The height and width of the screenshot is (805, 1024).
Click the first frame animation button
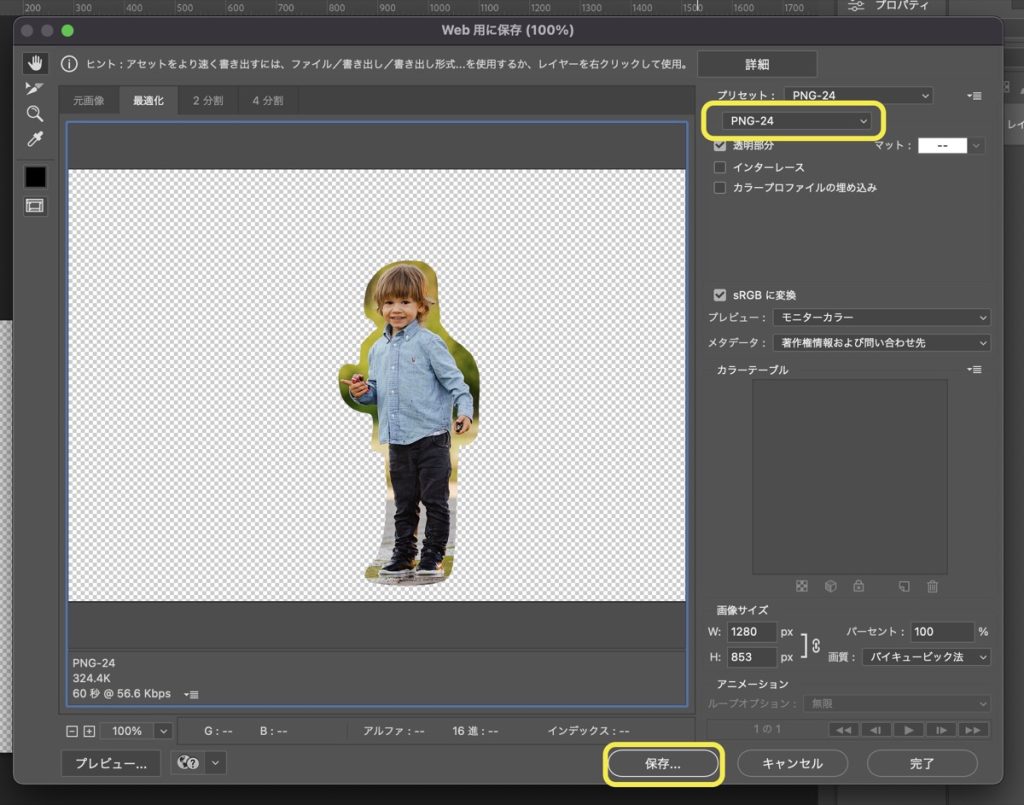coord(843,730)
